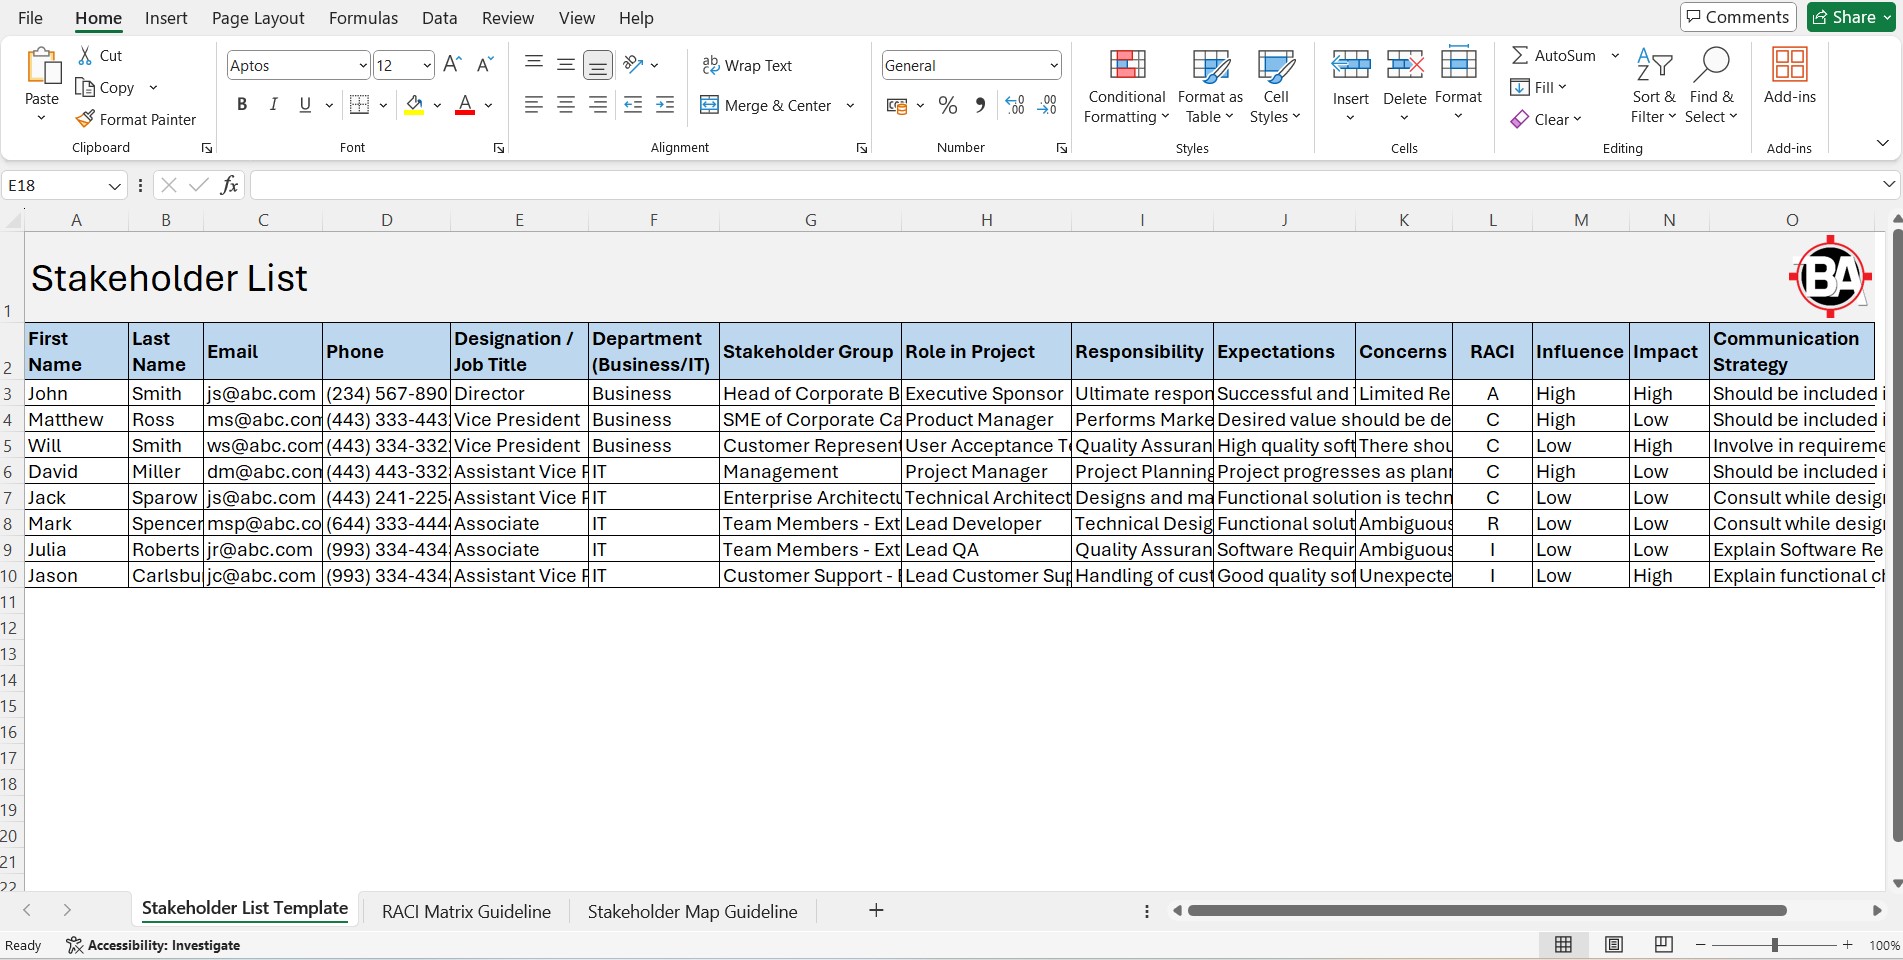Increase decimal places
Screen dimensions: 1903x960
coord(1015,105)
